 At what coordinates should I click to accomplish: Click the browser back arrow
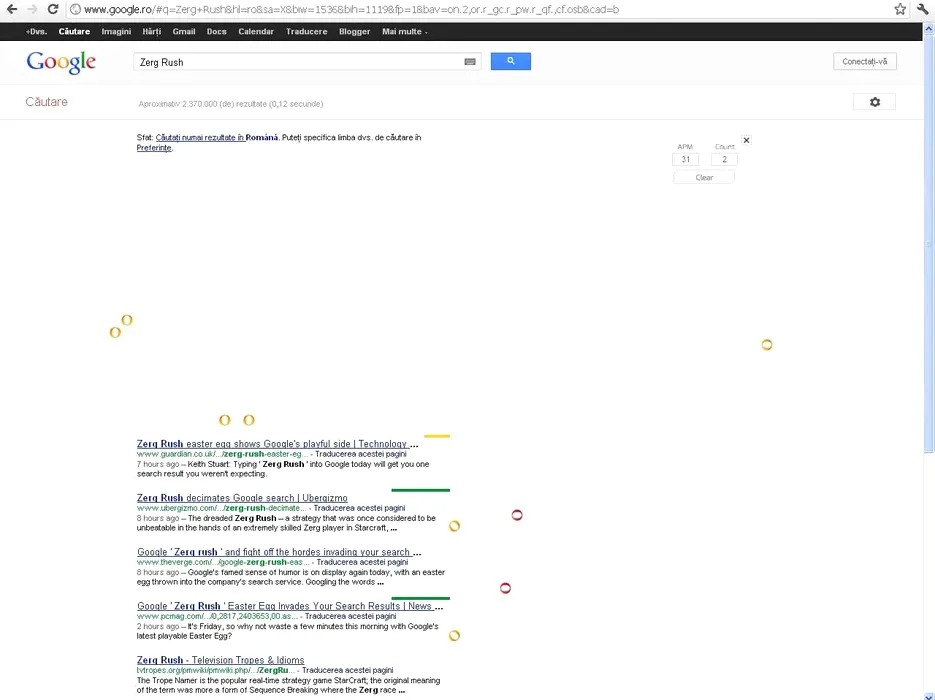[x=12, y=9]
